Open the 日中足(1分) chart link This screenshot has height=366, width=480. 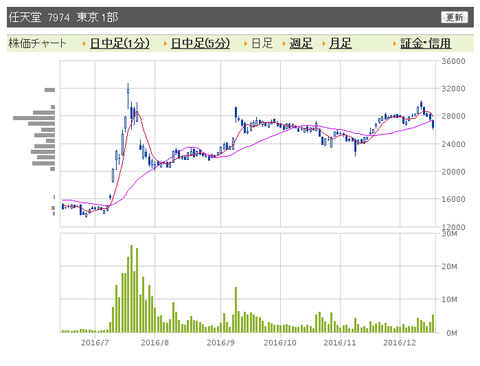click(x=120, y=43)
